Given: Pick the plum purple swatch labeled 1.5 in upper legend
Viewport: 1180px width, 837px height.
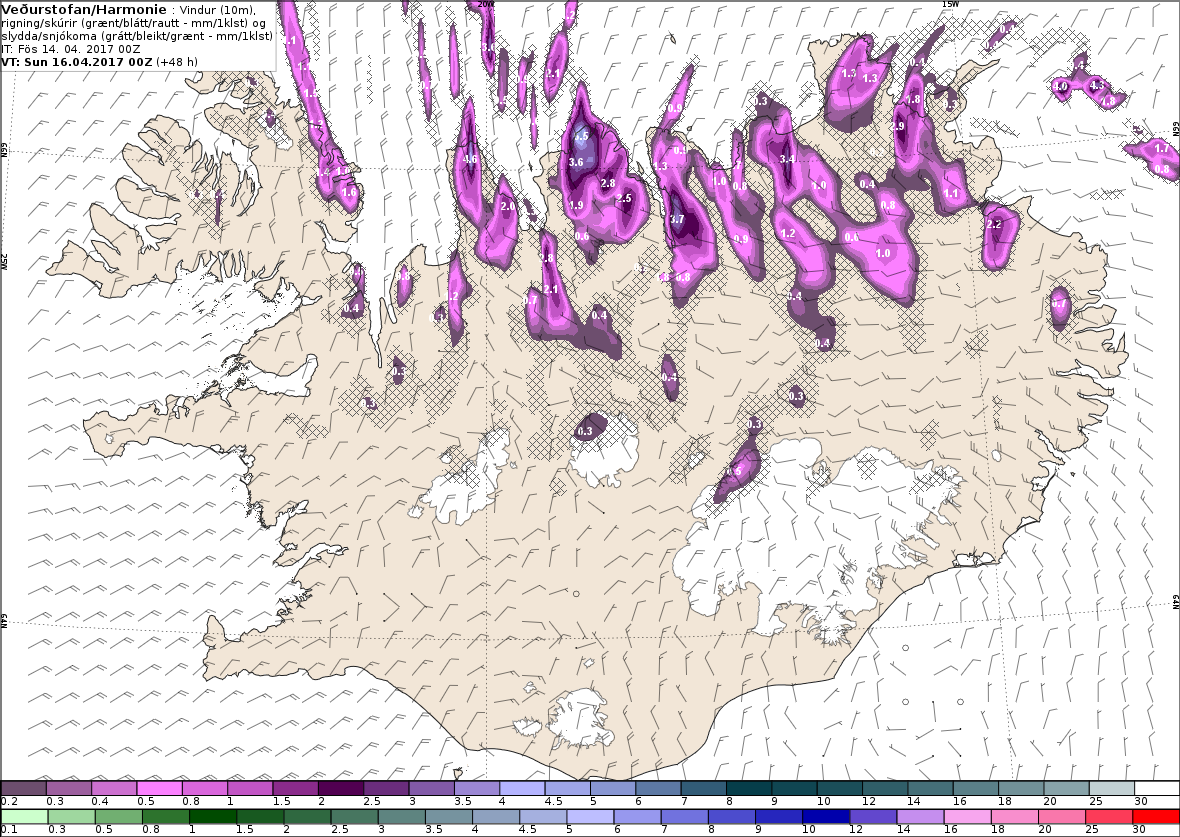Looking at the screenshot, I should [x=296, y=789].
